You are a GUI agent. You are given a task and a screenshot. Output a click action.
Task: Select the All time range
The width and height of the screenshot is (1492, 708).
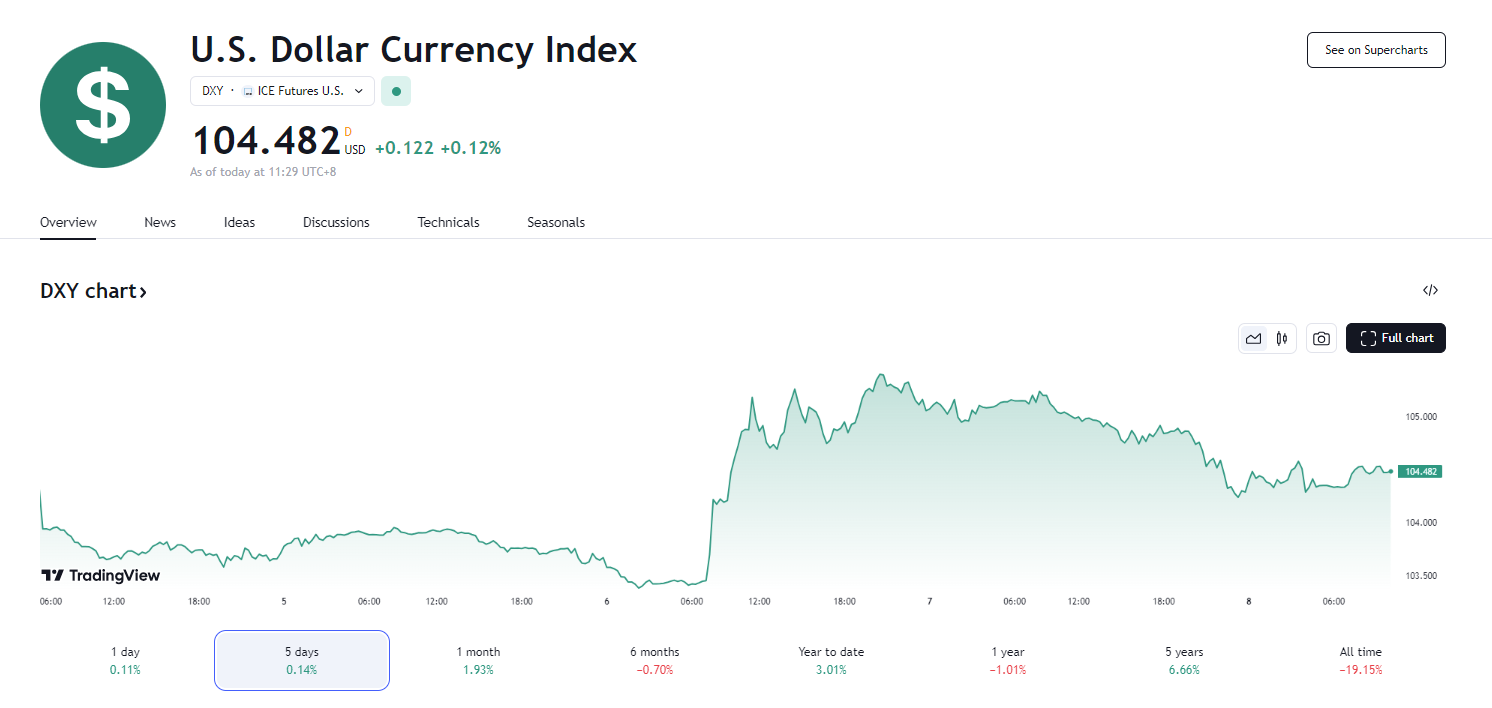(1360, 660)
